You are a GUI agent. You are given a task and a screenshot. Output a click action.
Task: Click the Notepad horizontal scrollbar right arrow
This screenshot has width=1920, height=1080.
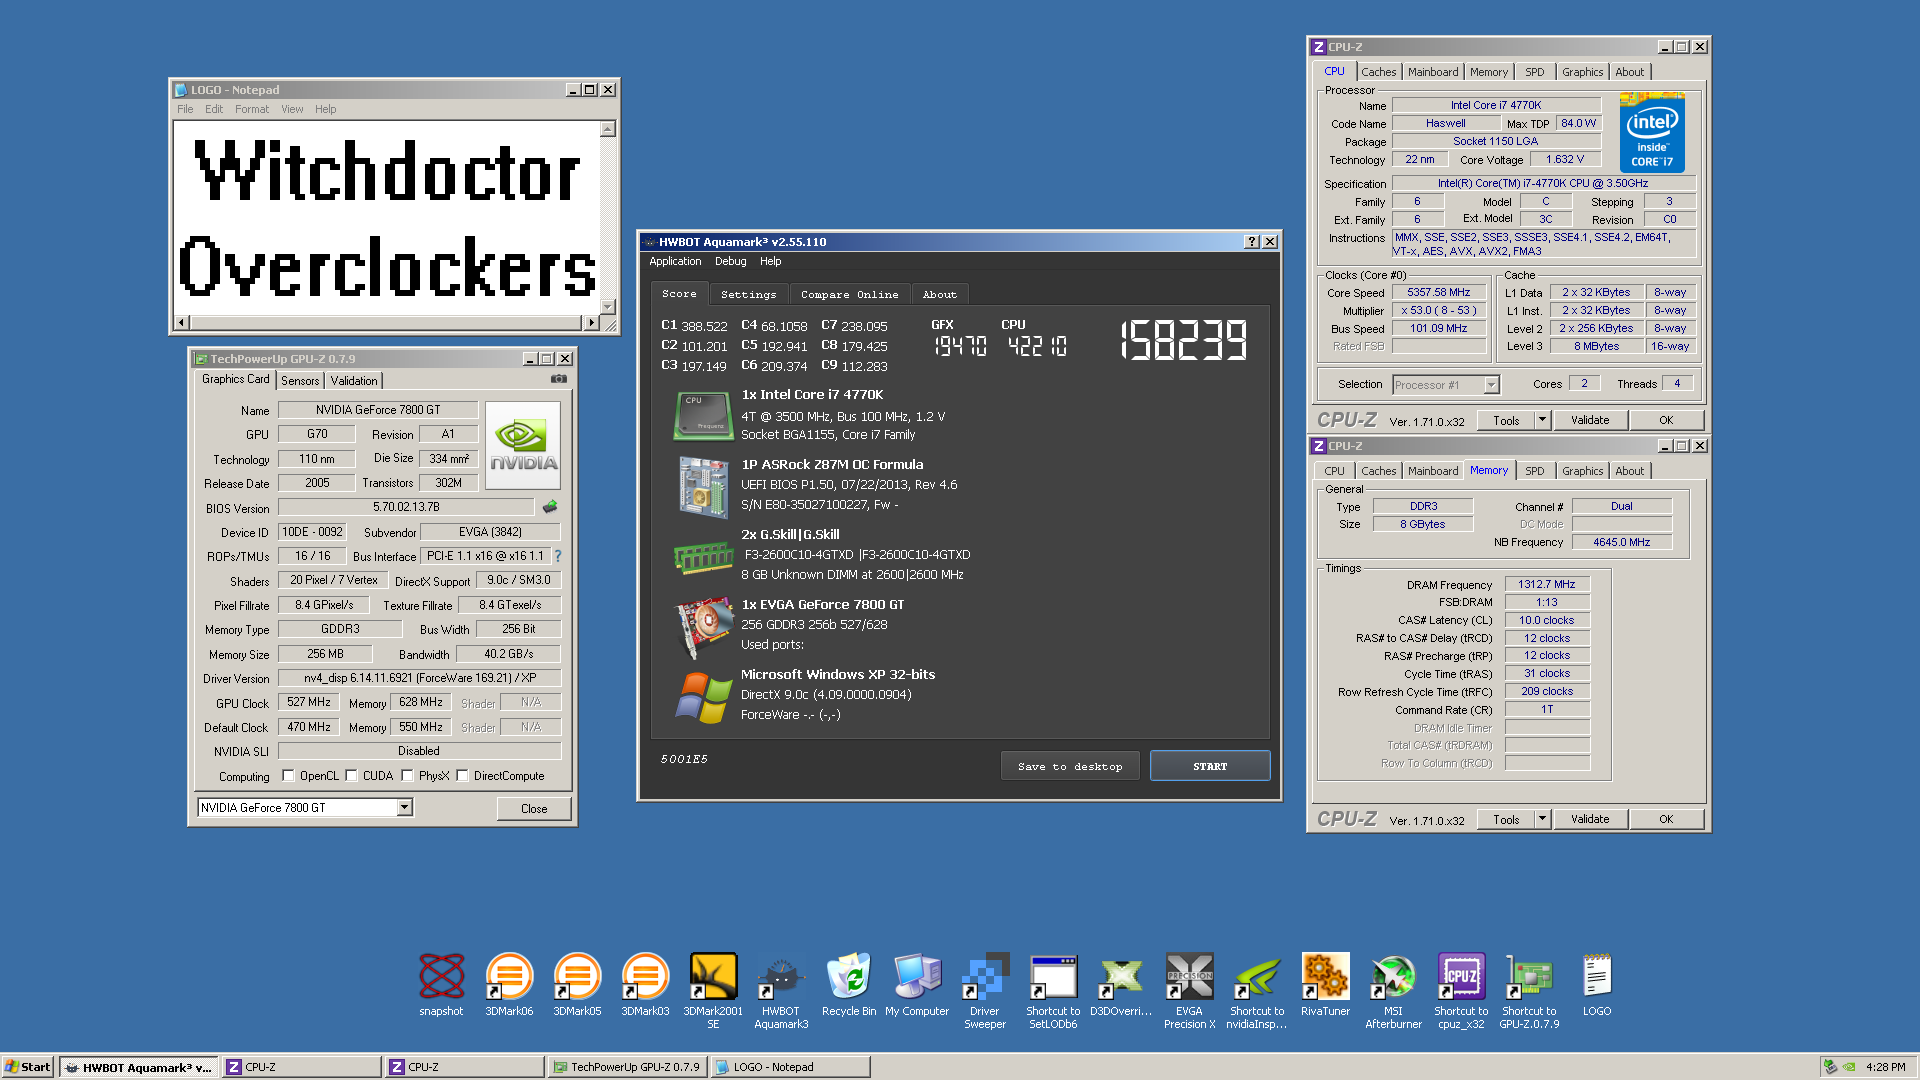click(x=592, y=322)
